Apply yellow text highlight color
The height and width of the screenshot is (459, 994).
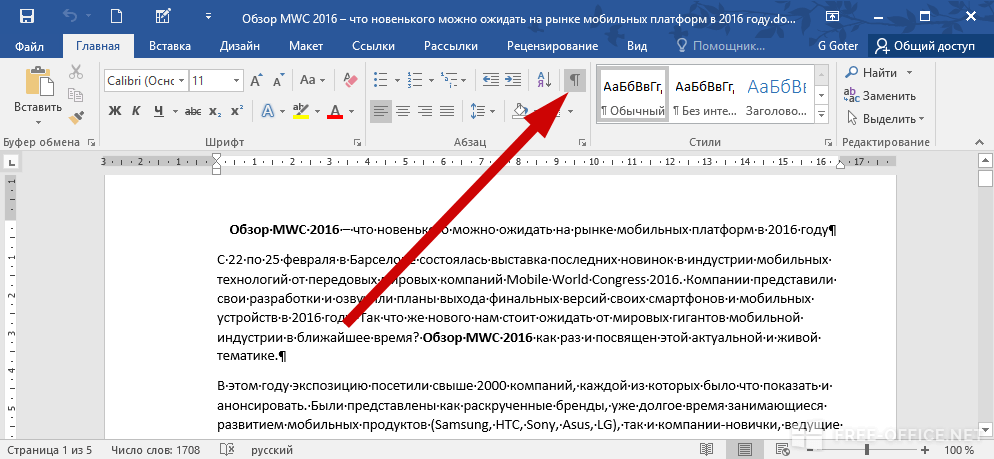301,112
